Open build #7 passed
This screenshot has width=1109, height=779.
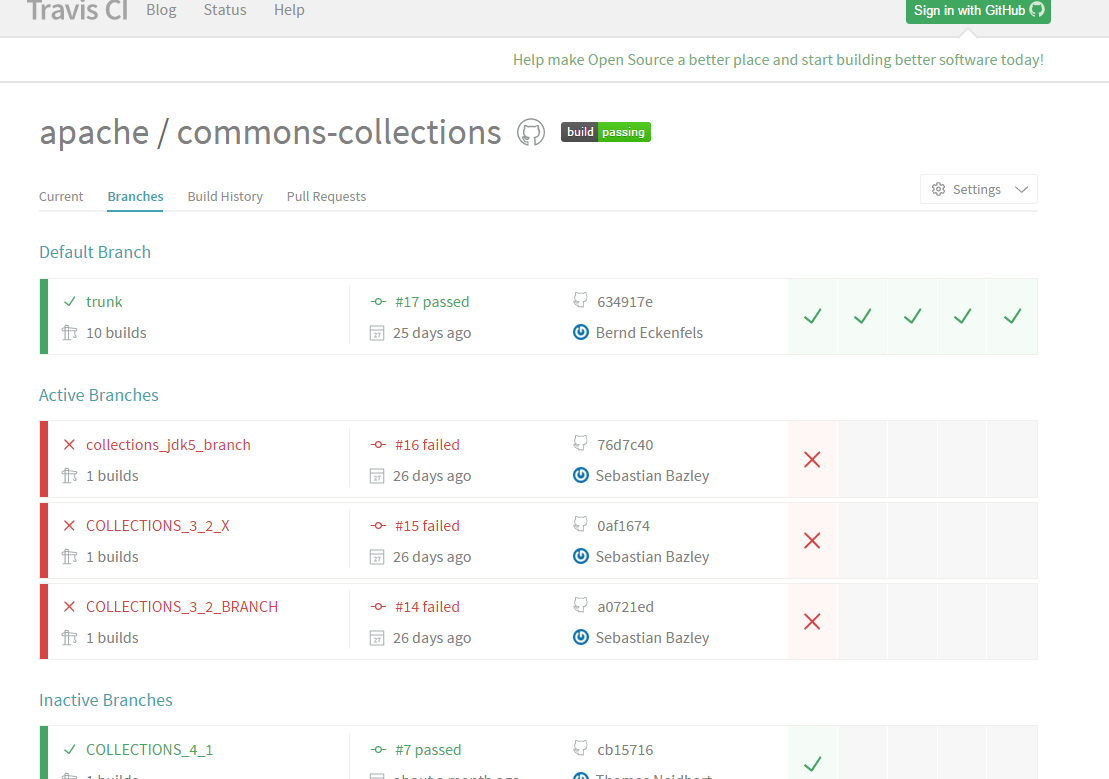point(428,749)
